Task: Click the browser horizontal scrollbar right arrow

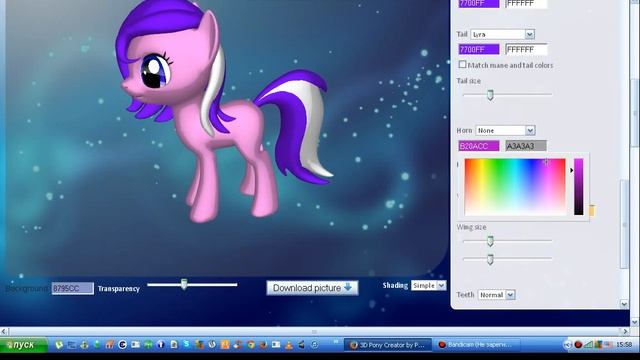Action: coord(626,331)
